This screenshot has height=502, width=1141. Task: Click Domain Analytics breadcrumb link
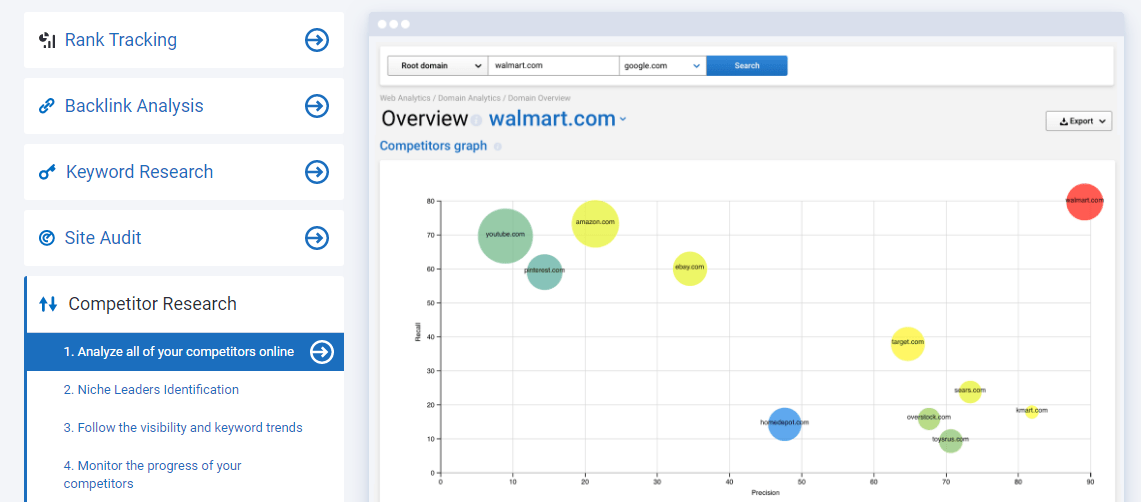[469, 97]
